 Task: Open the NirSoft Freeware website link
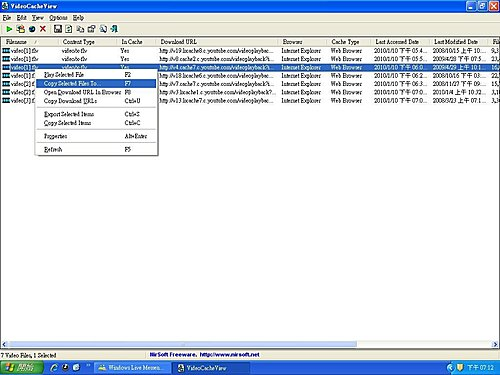pos(204,355)
